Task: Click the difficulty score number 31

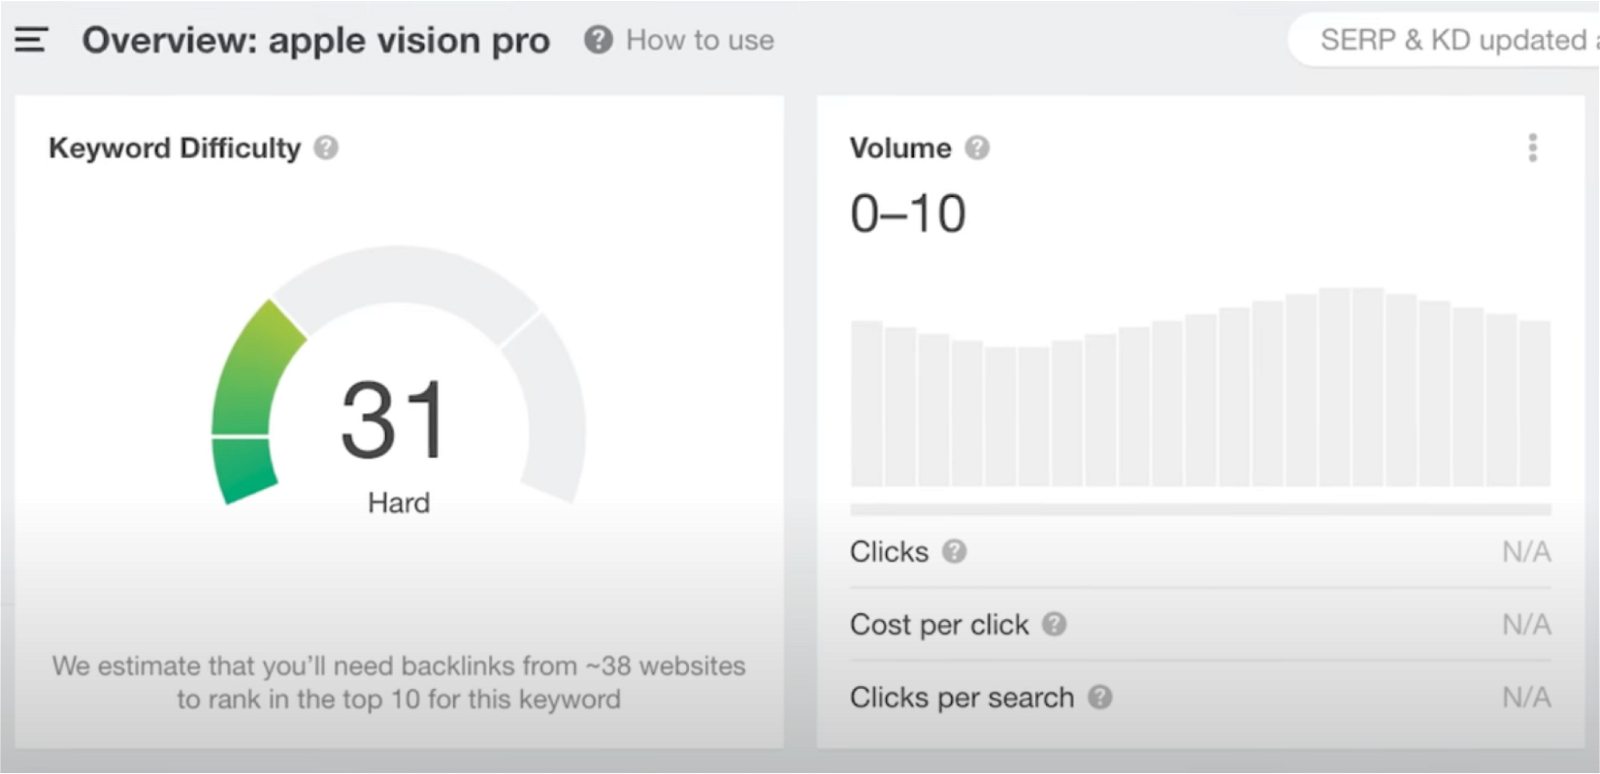Action: click(x=393, y=420)
